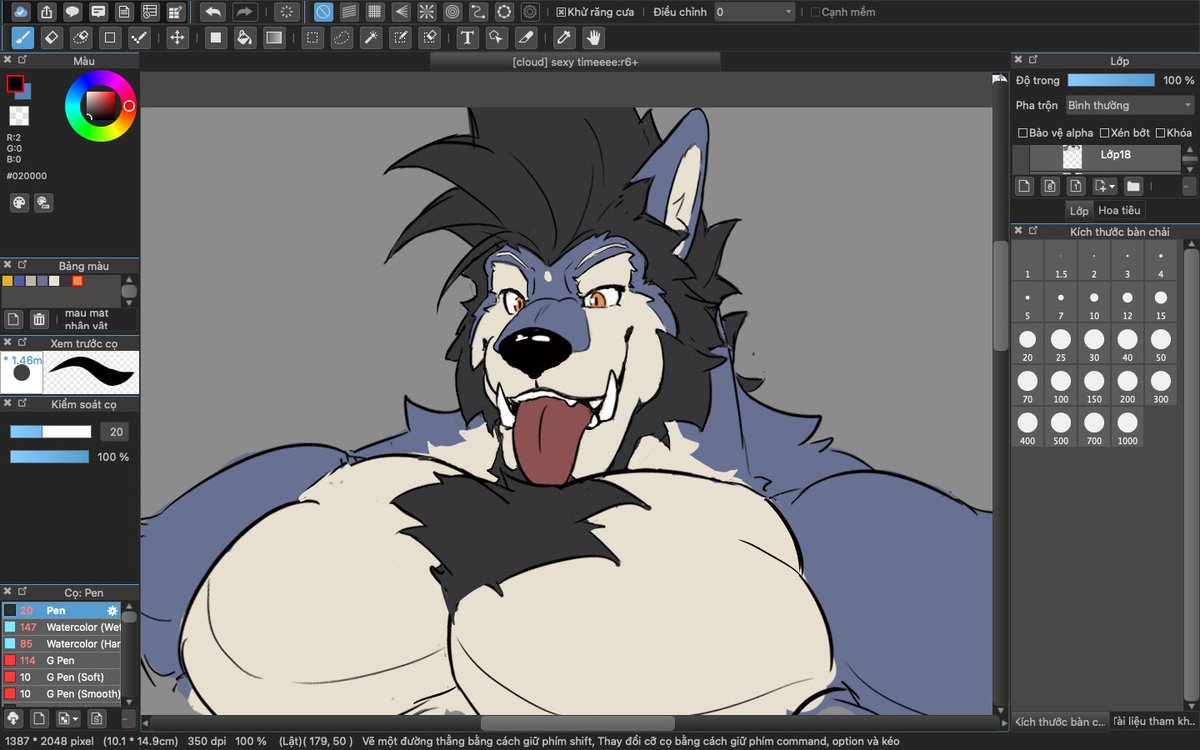Select the Lớp18 layer thumbnail
The image size is (1200, 750).
1072,157
